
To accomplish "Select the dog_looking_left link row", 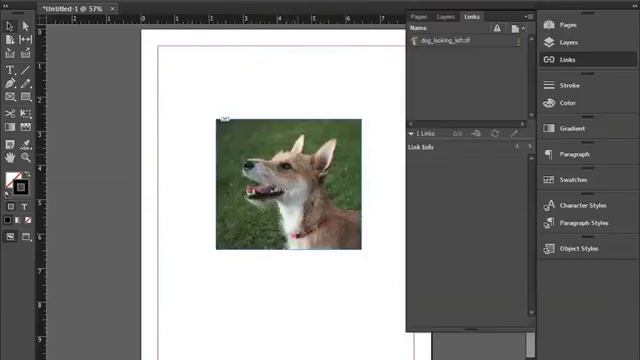I will tap(467, 41).
